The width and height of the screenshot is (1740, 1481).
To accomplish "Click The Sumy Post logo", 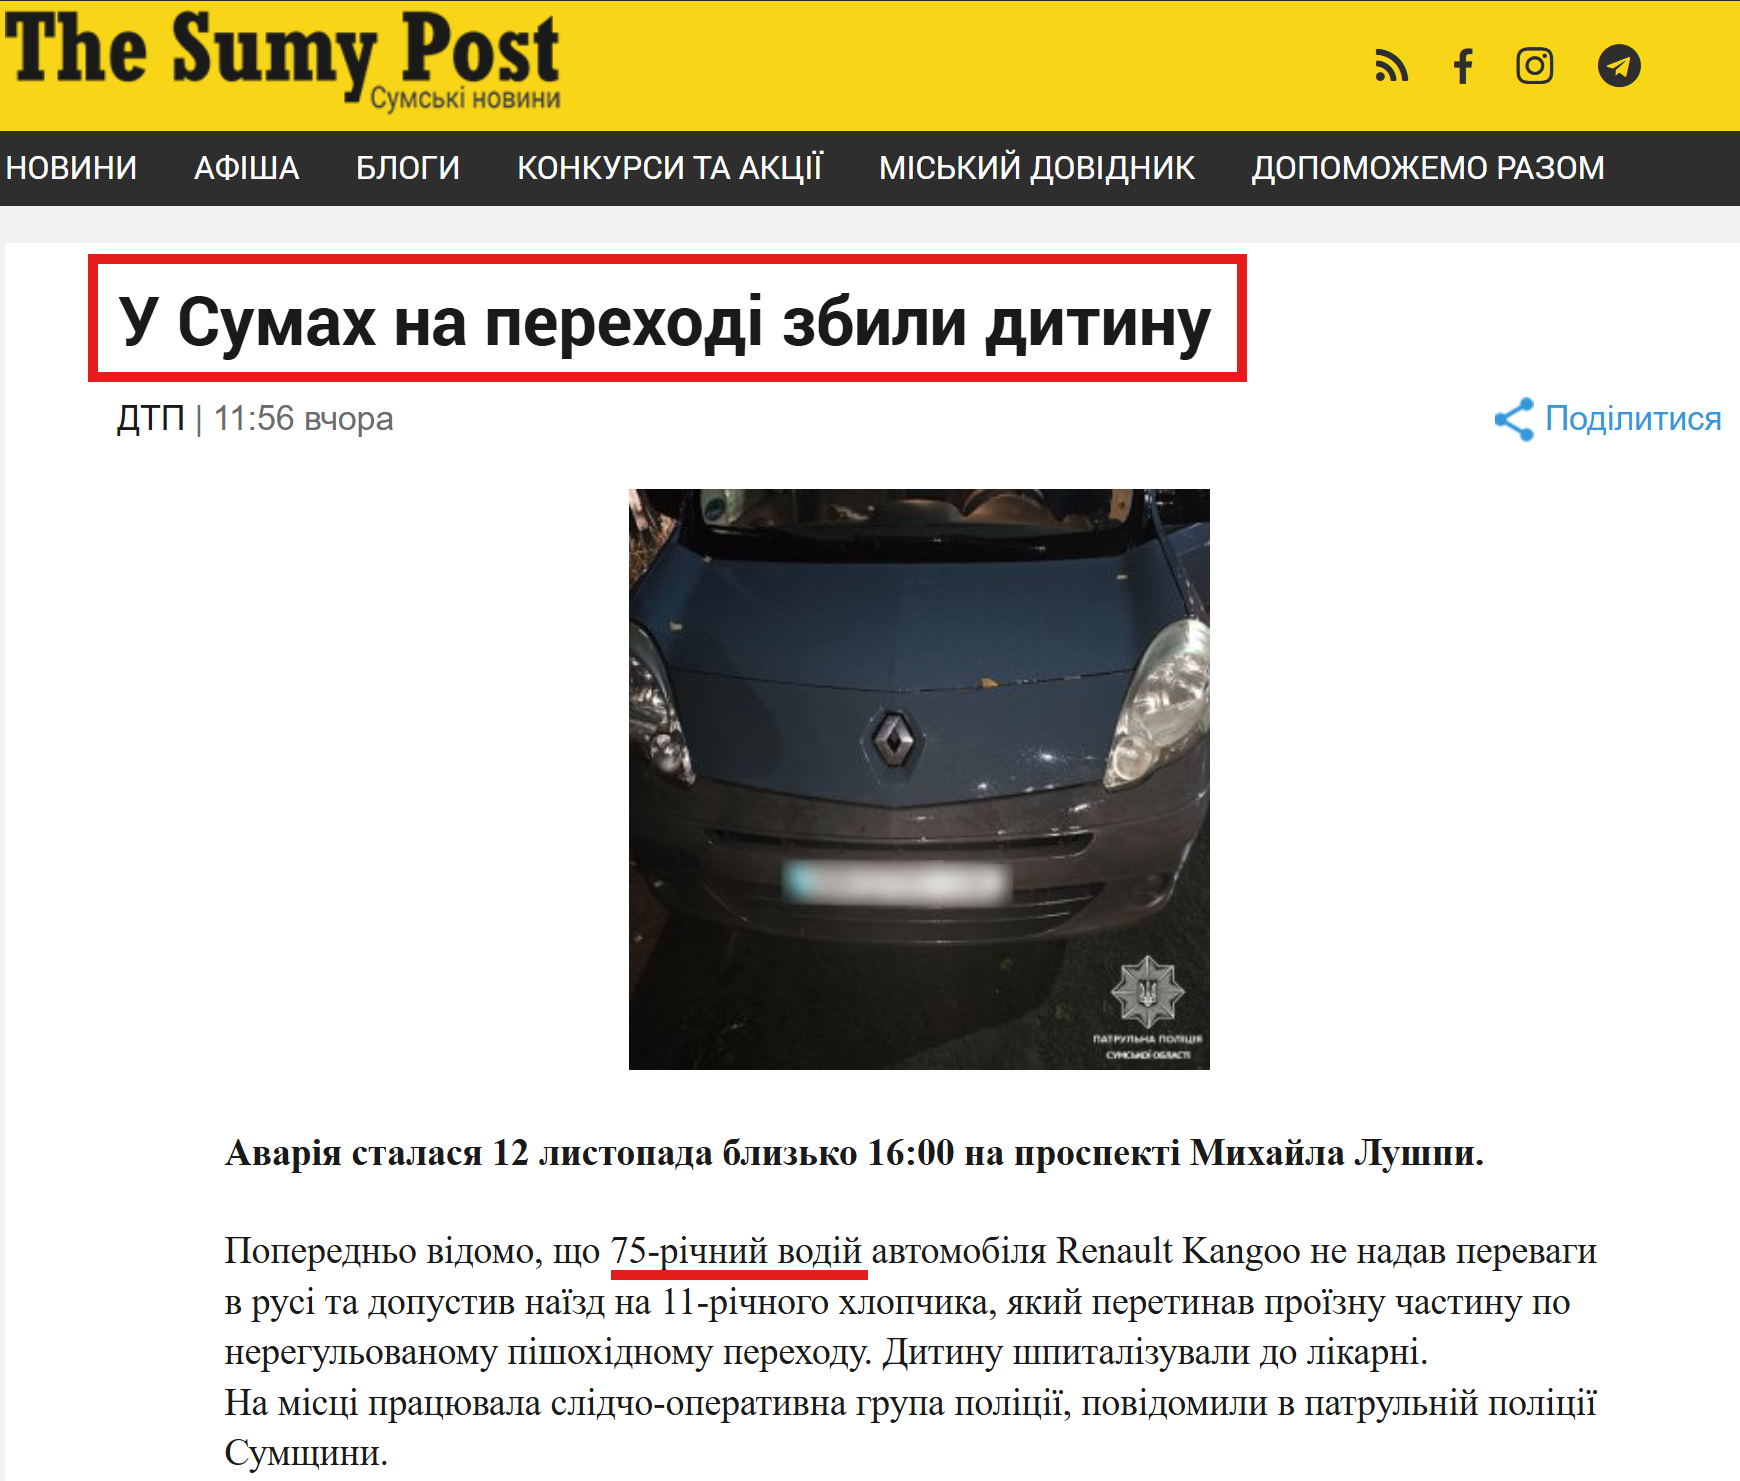I will coord(282,58).
